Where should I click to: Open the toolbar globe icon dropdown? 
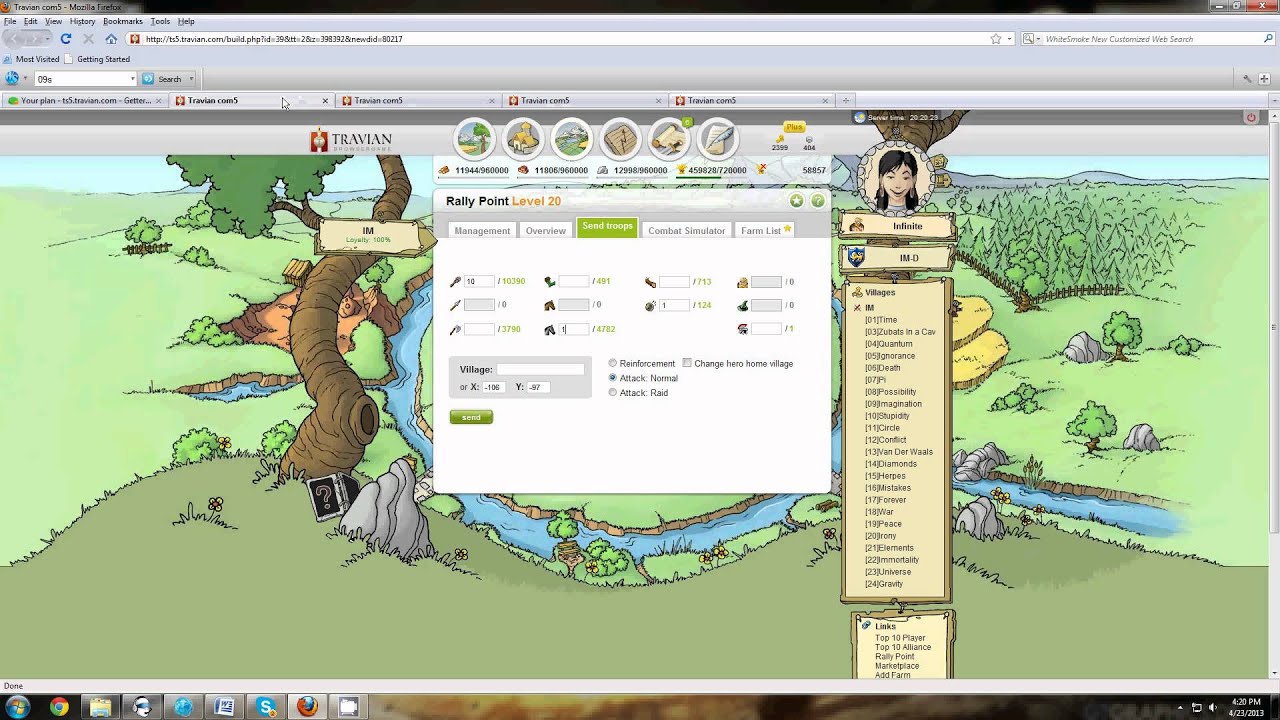coord(24,79)
